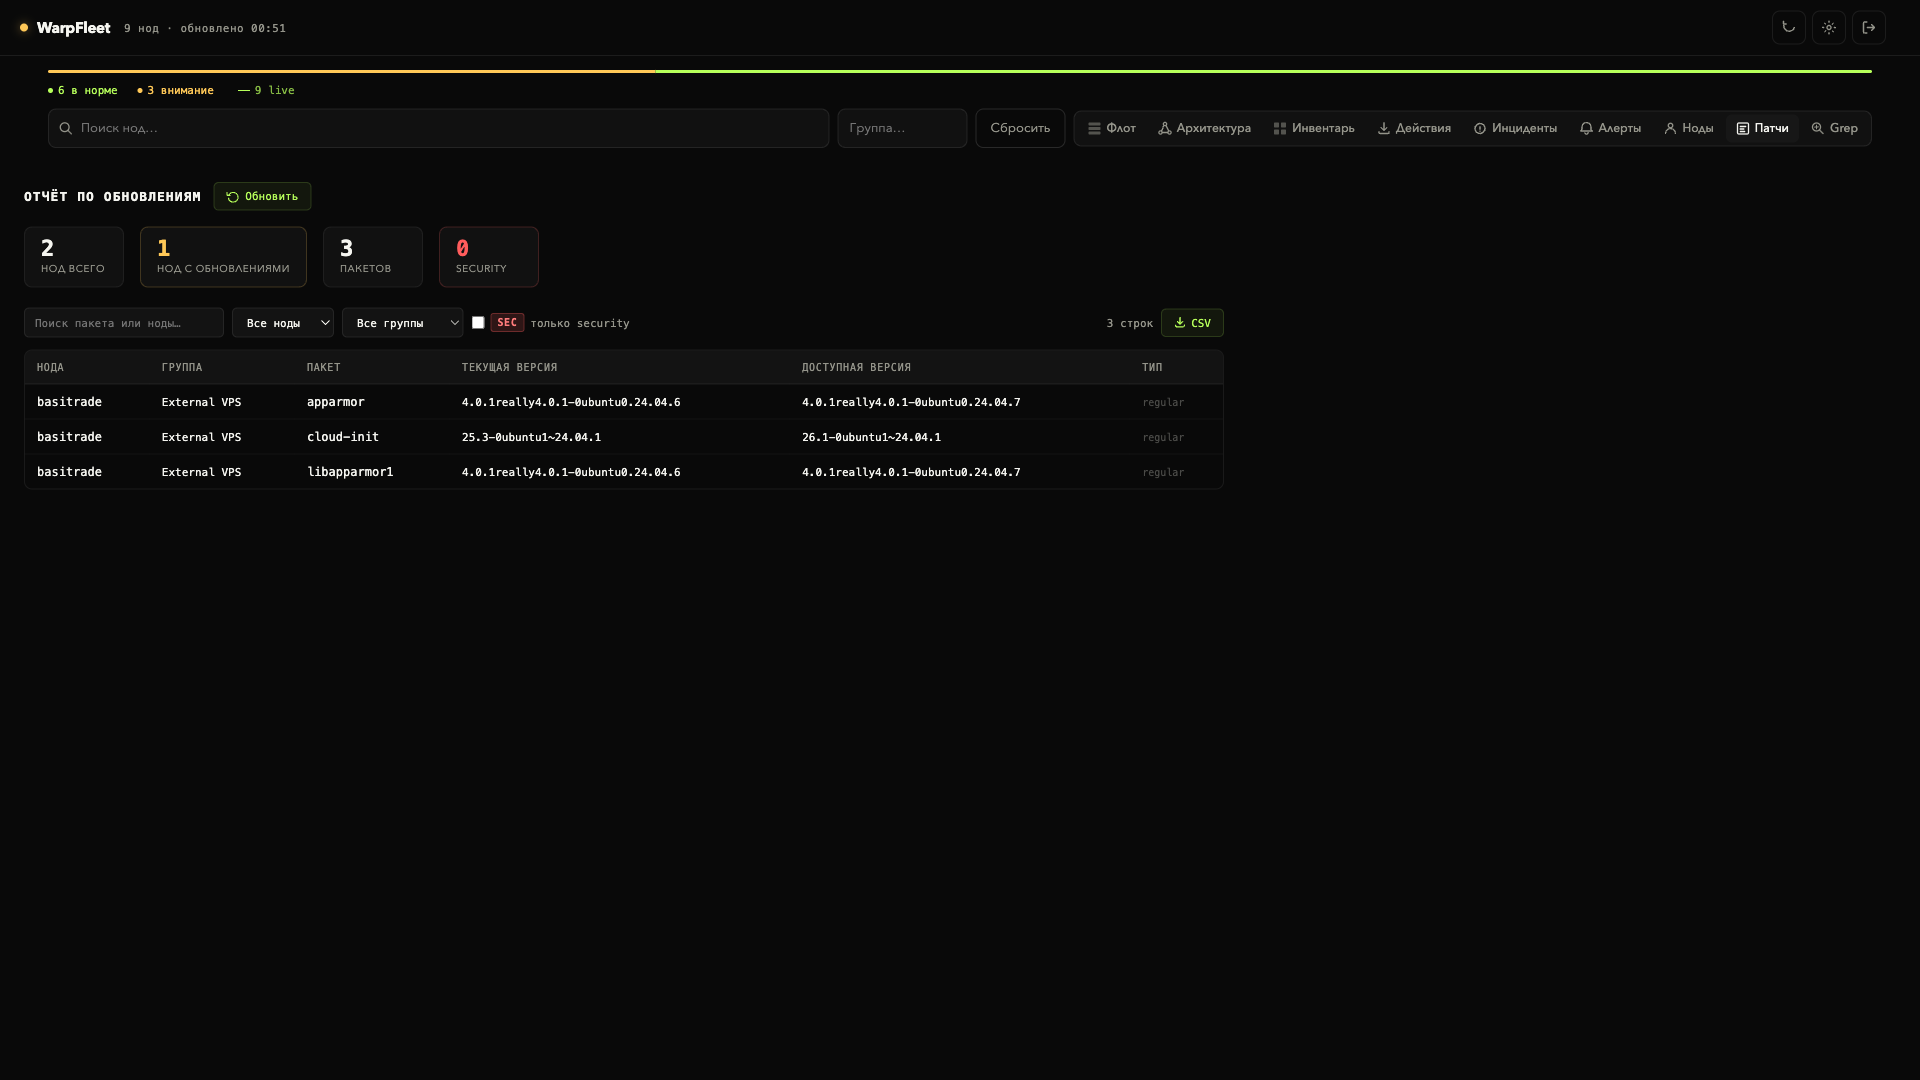
Task: Click the SECURITY stat card
Action: coord(488,257)
